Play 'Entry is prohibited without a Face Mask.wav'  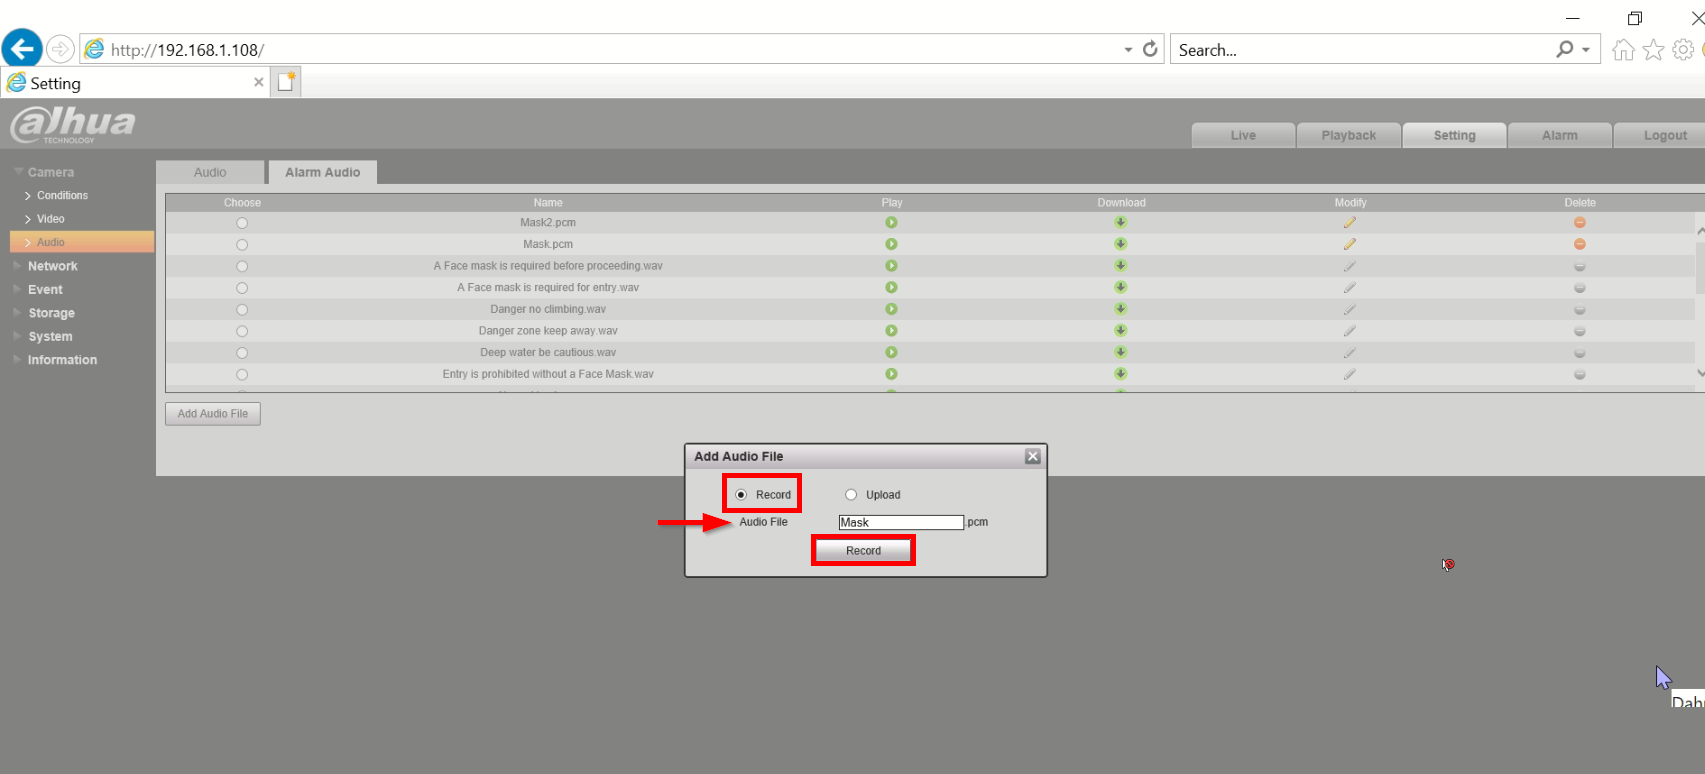click(x=891, y=374)
